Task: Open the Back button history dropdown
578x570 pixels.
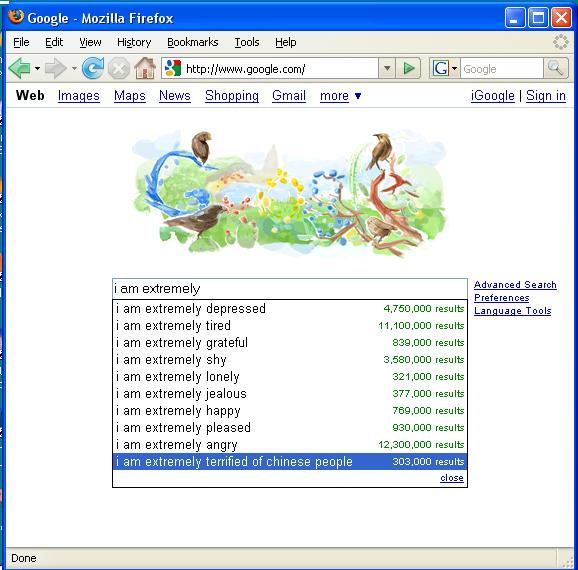Action: (x=37, y=68)
